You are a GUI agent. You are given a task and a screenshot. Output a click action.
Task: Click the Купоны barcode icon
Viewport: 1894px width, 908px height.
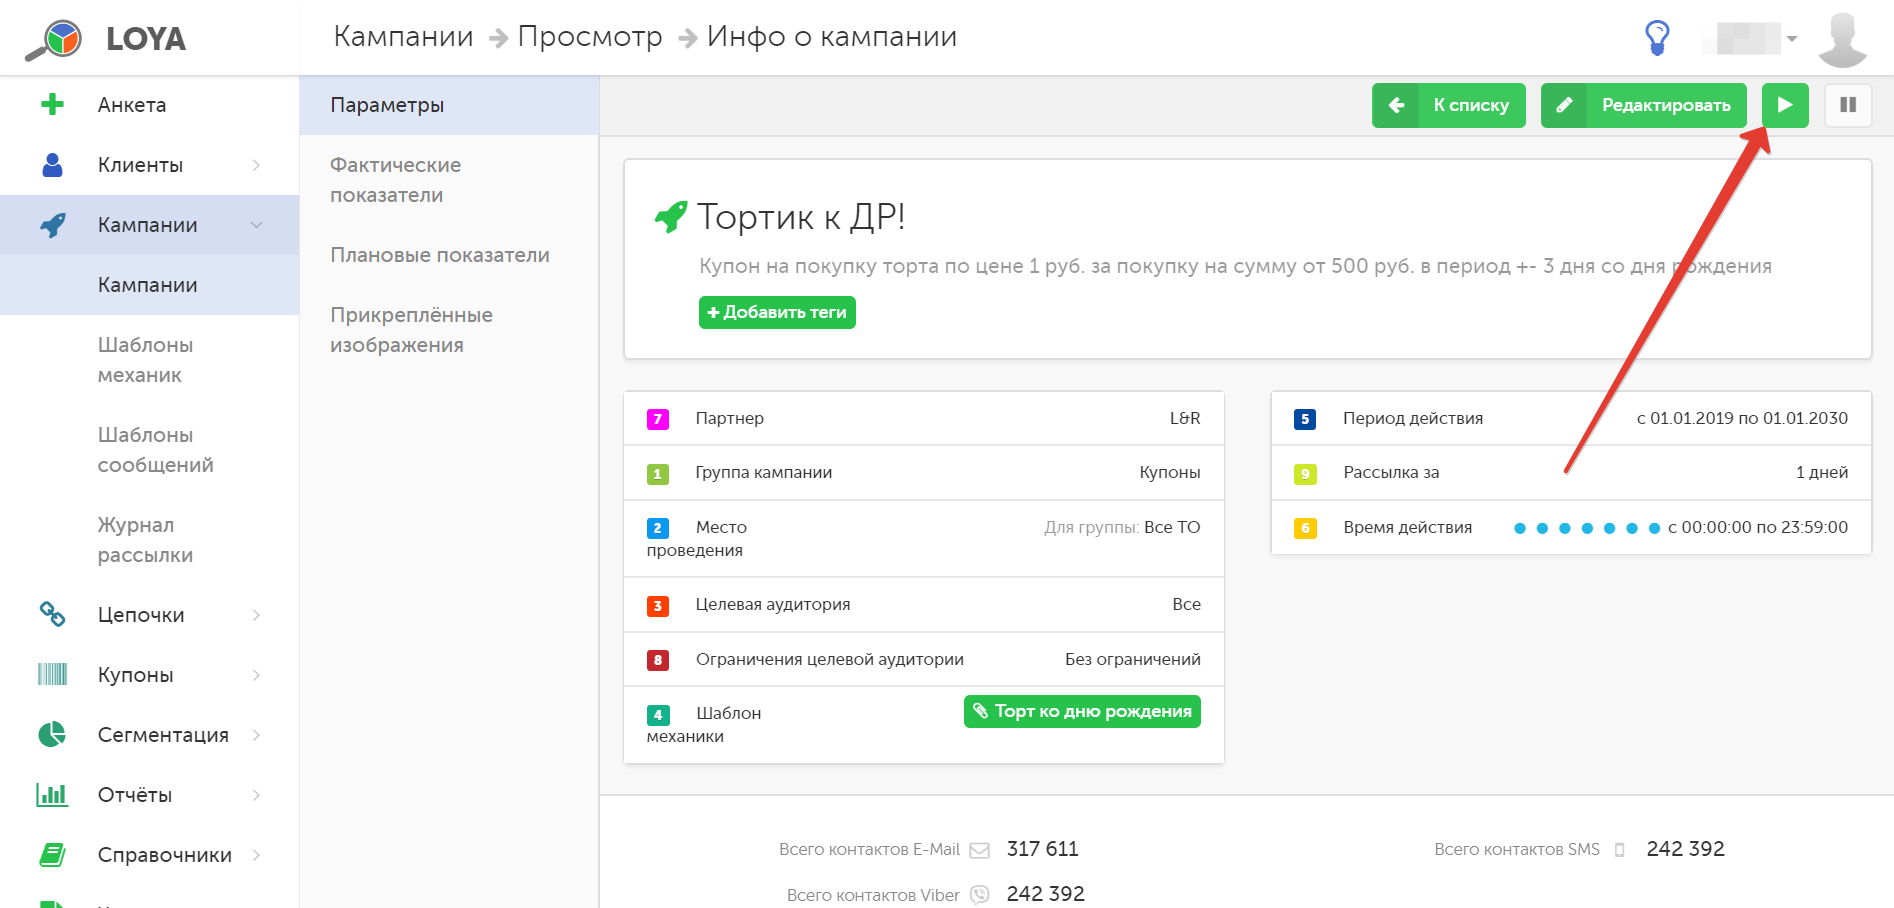click(53, 674)
